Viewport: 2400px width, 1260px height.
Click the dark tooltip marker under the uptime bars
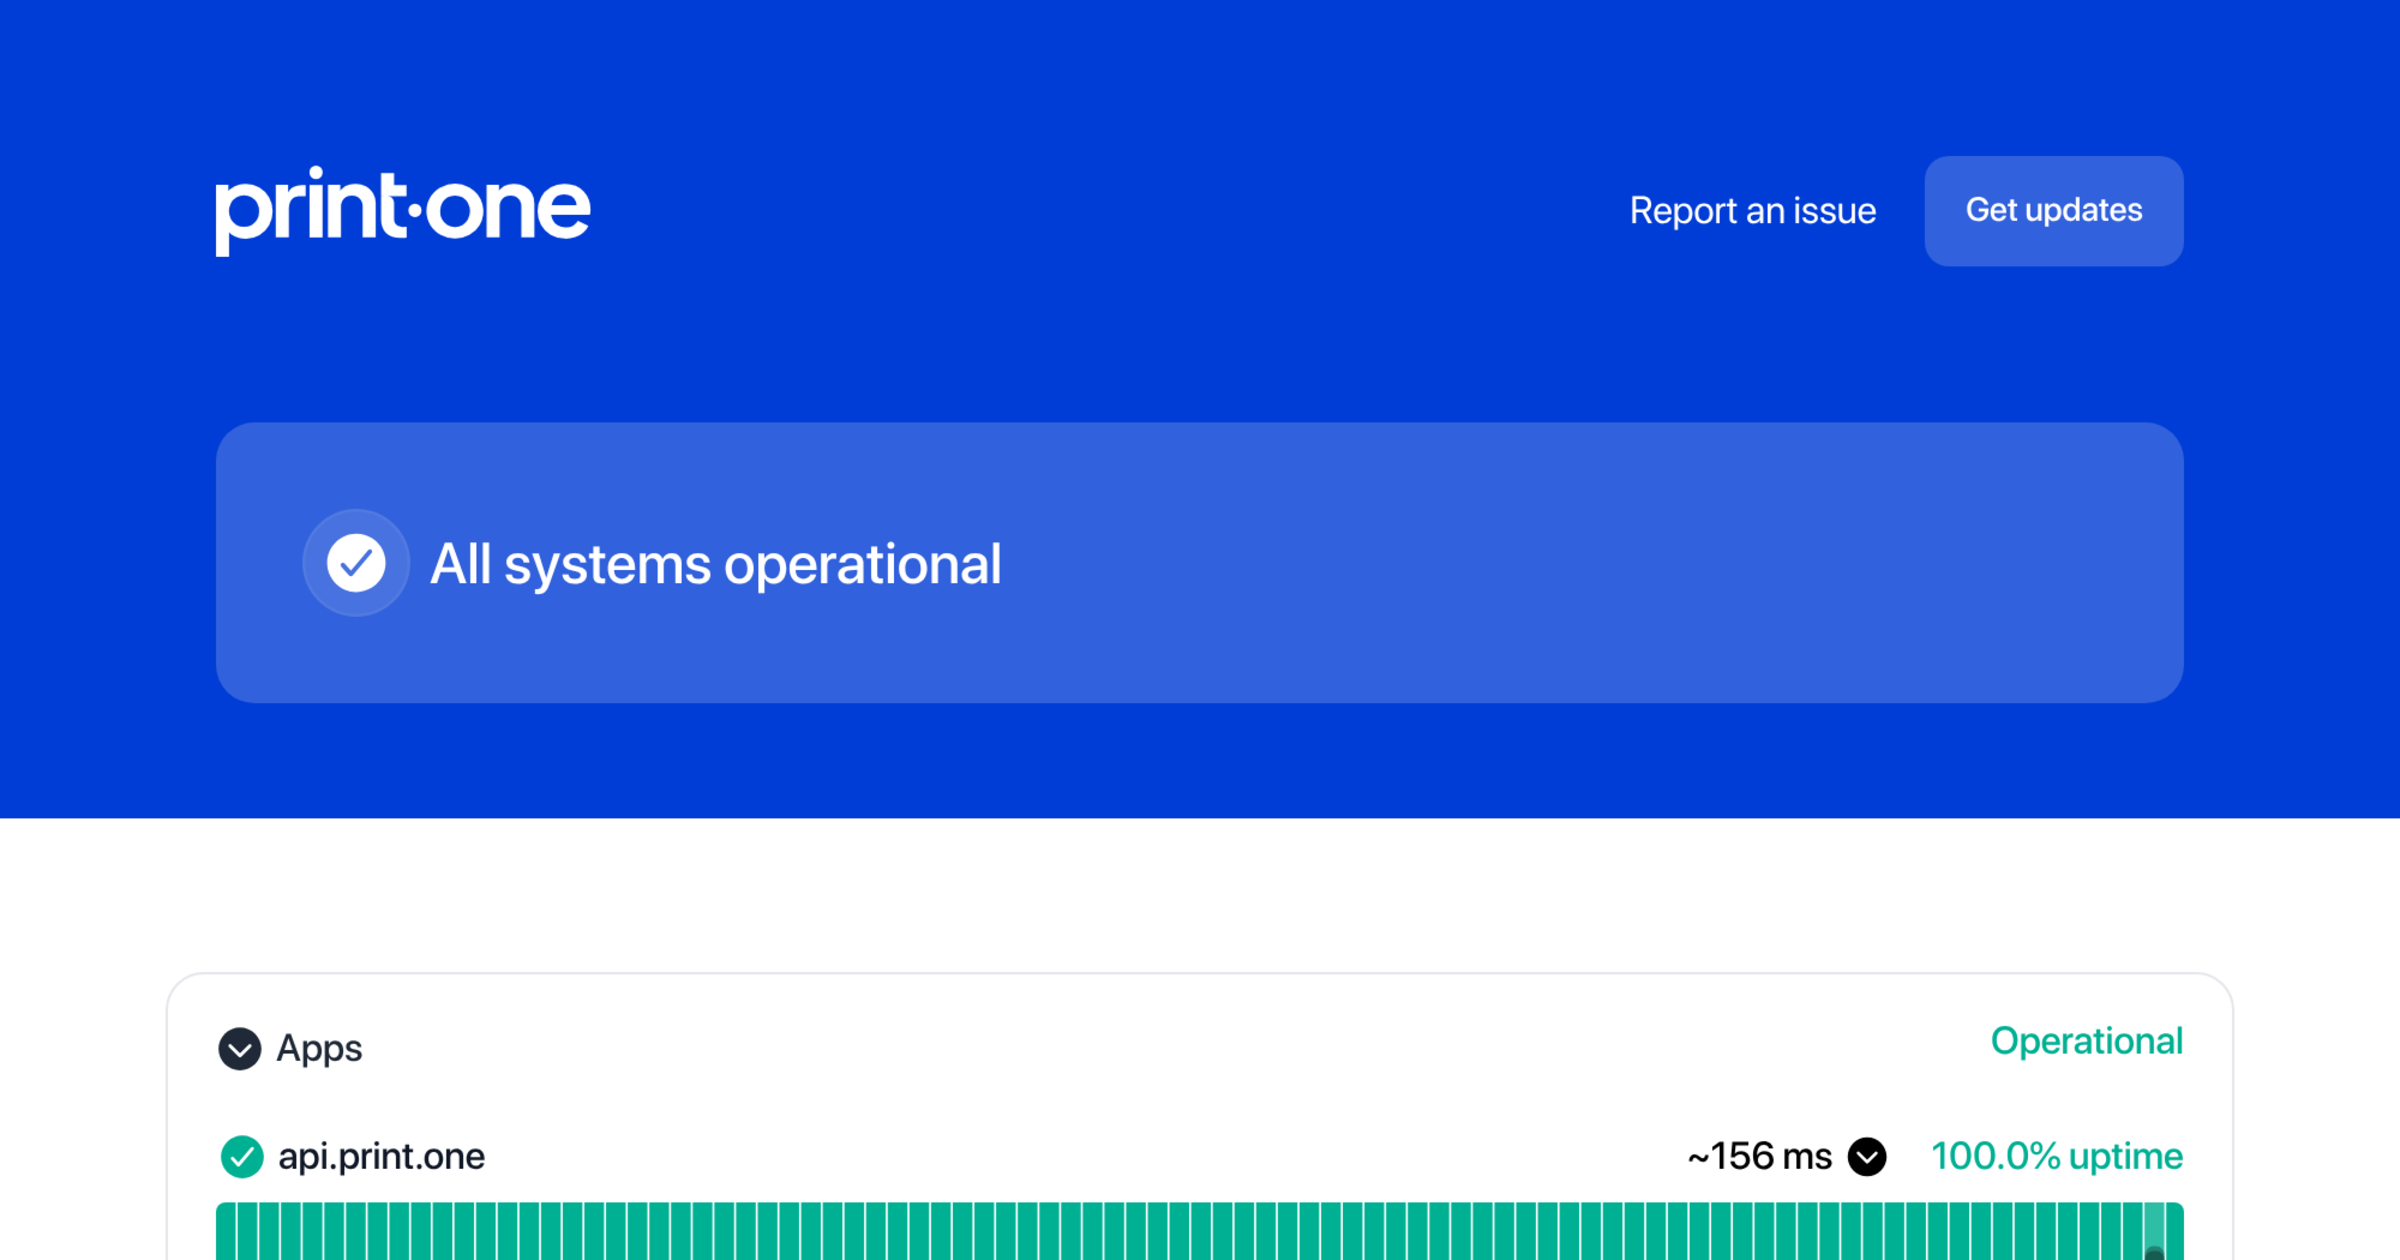2154,1253
